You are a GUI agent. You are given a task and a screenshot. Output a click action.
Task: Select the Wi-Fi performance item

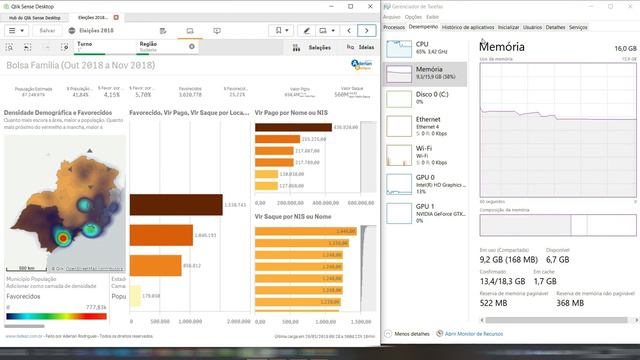point(425,155)
